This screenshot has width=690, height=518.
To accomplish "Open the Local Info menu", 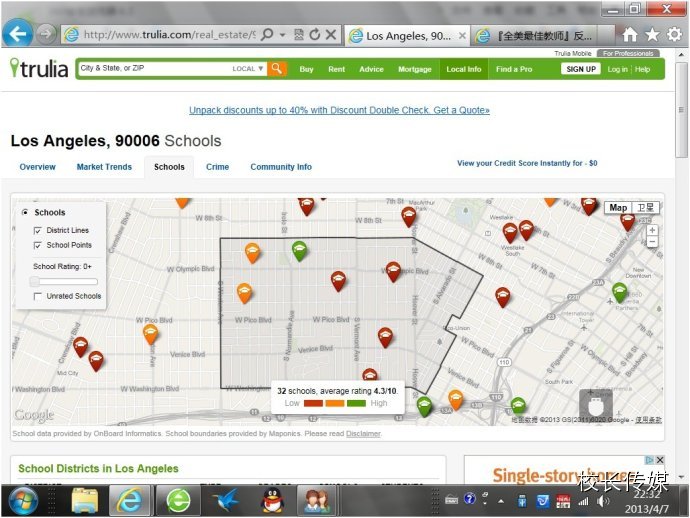I will tap(464, 69).
